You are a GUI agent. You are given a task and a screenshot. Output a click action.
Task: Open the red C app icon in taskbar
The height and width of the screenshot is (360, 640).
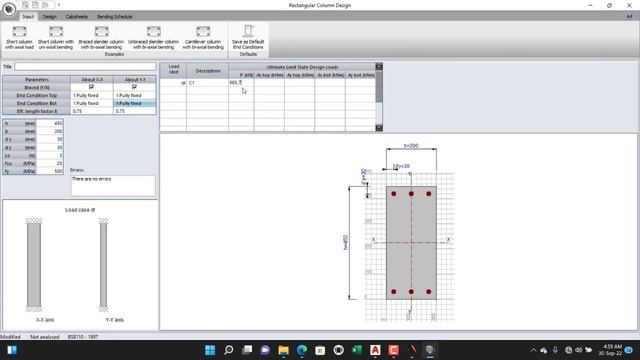[394, 350]
